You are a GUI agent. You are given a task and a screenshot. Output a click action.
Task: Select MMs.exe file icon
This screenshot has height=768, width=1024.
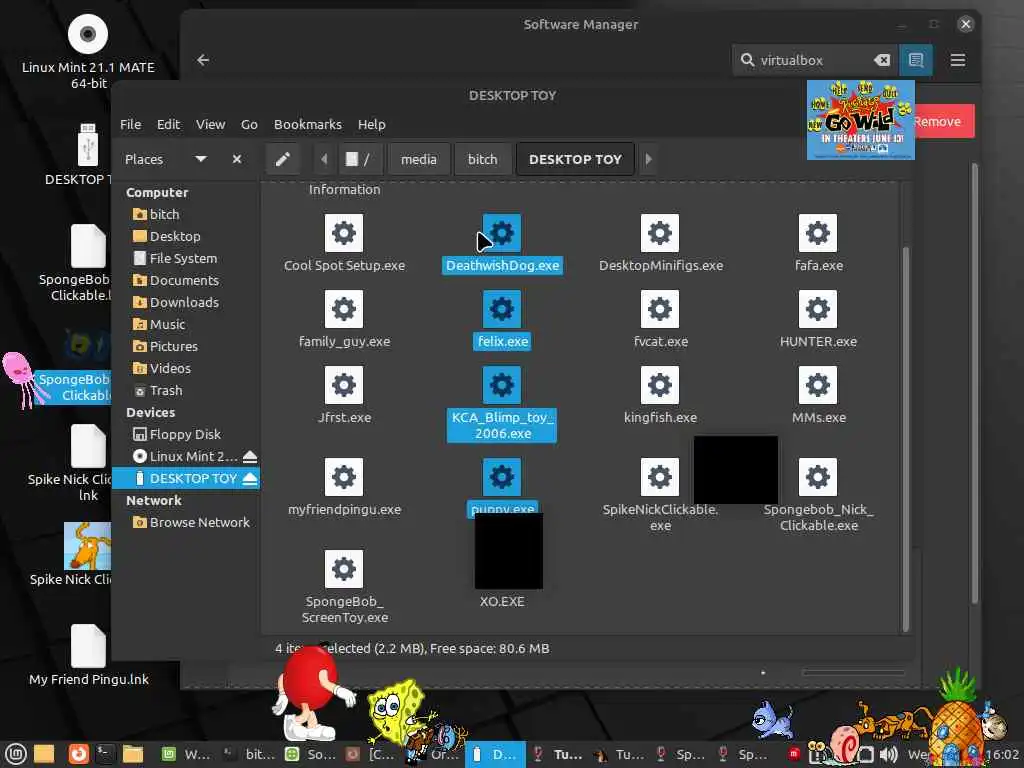point(818,385)
